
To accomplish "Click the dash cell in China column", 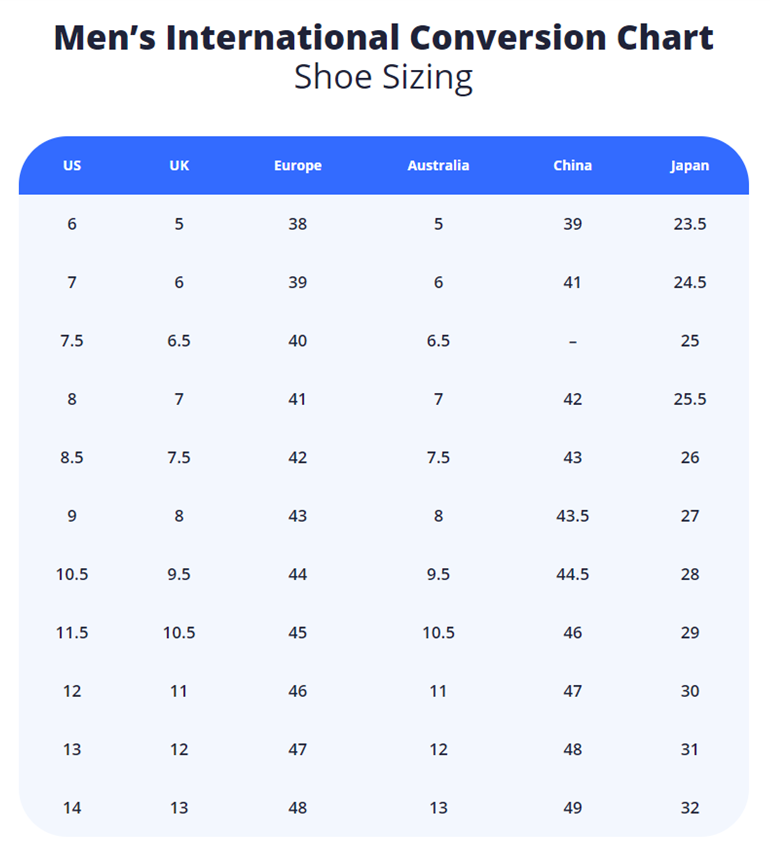I will [x=572, y=341].
